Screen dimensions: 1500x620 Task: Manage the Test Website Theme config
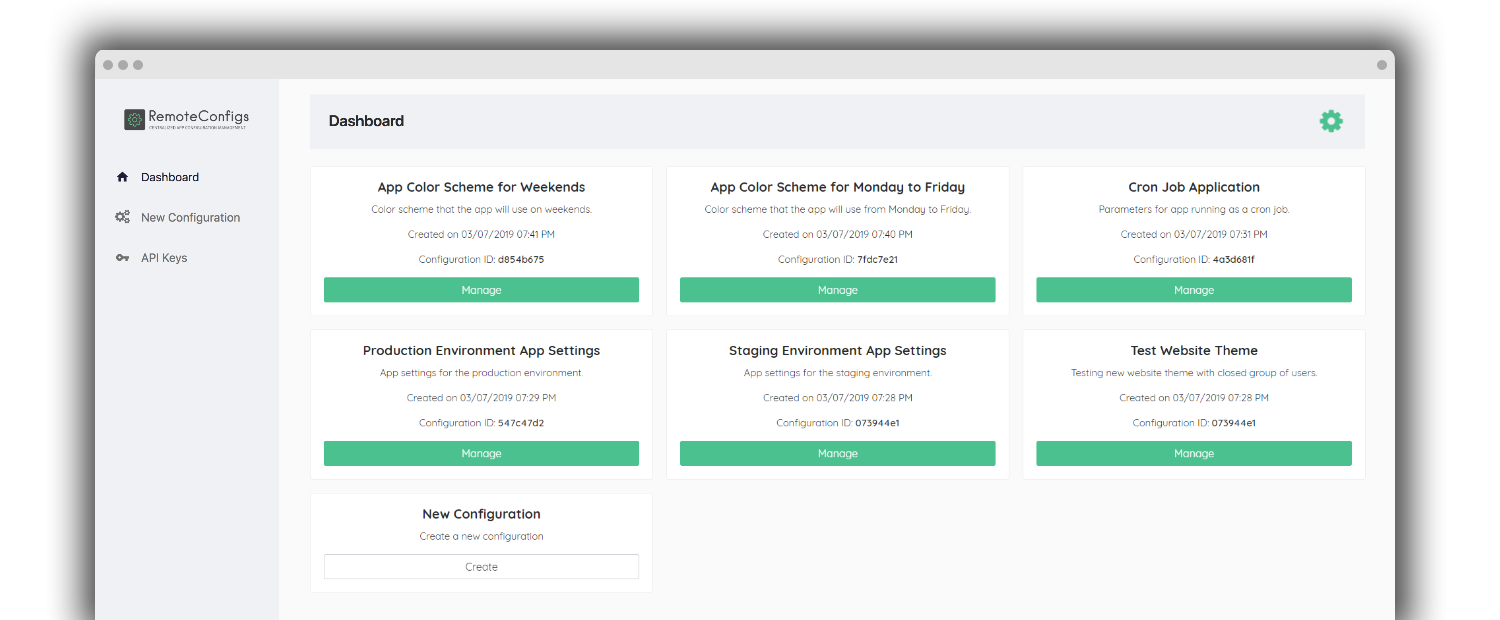tap(1193, 453)
